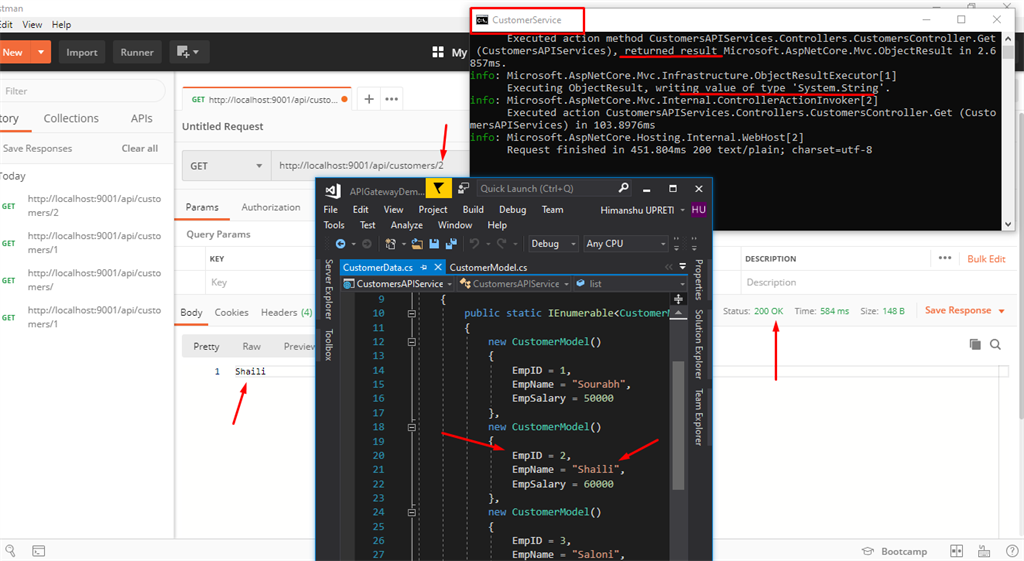Open the GET method dropdown in Postman
The height and width of the screenshot is (561, 1024).
point(226,166)
